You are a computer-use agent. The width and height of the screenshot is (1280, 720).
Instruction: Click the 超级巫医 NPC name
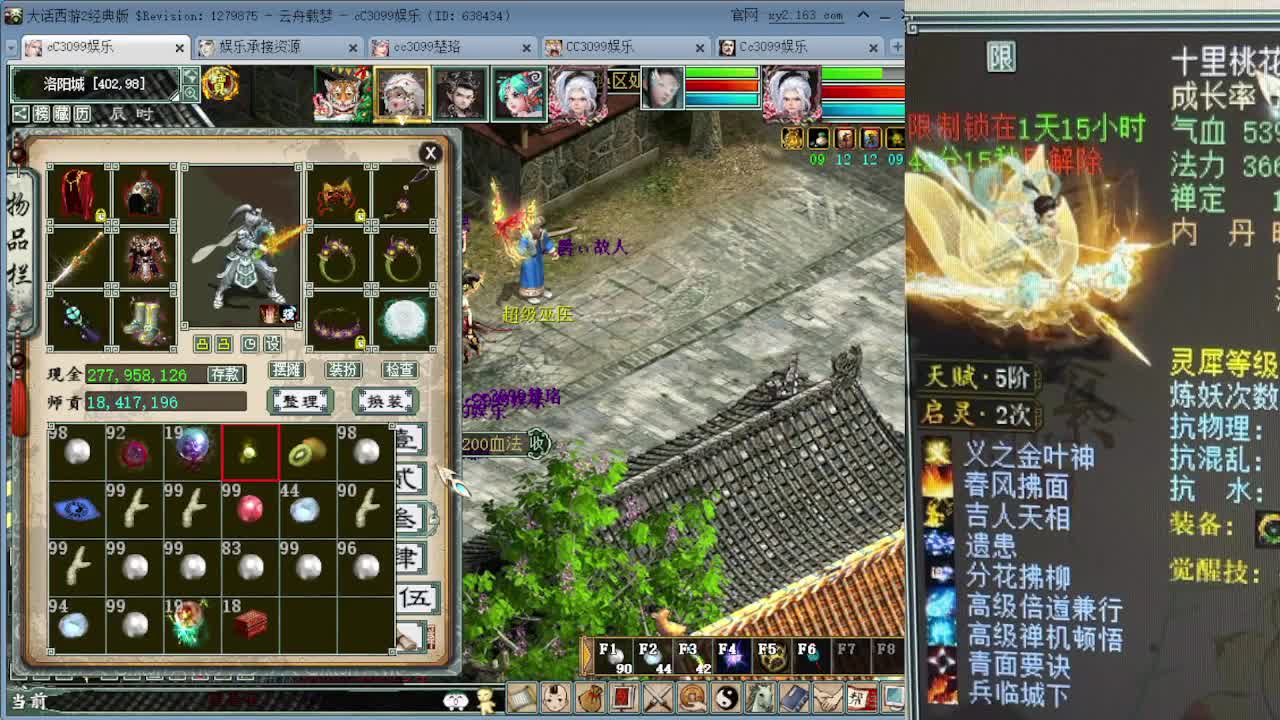pos(537,315)
